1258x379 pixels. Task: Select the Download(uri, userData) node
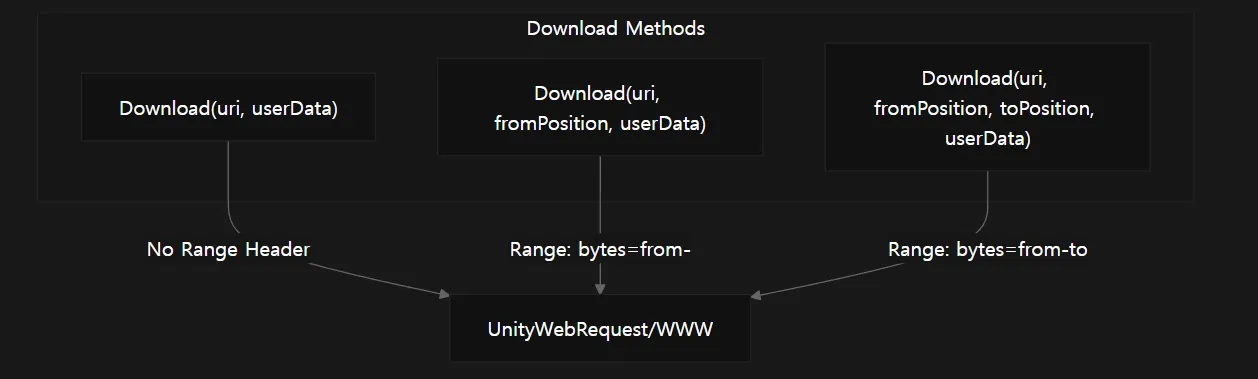[229, 107]
